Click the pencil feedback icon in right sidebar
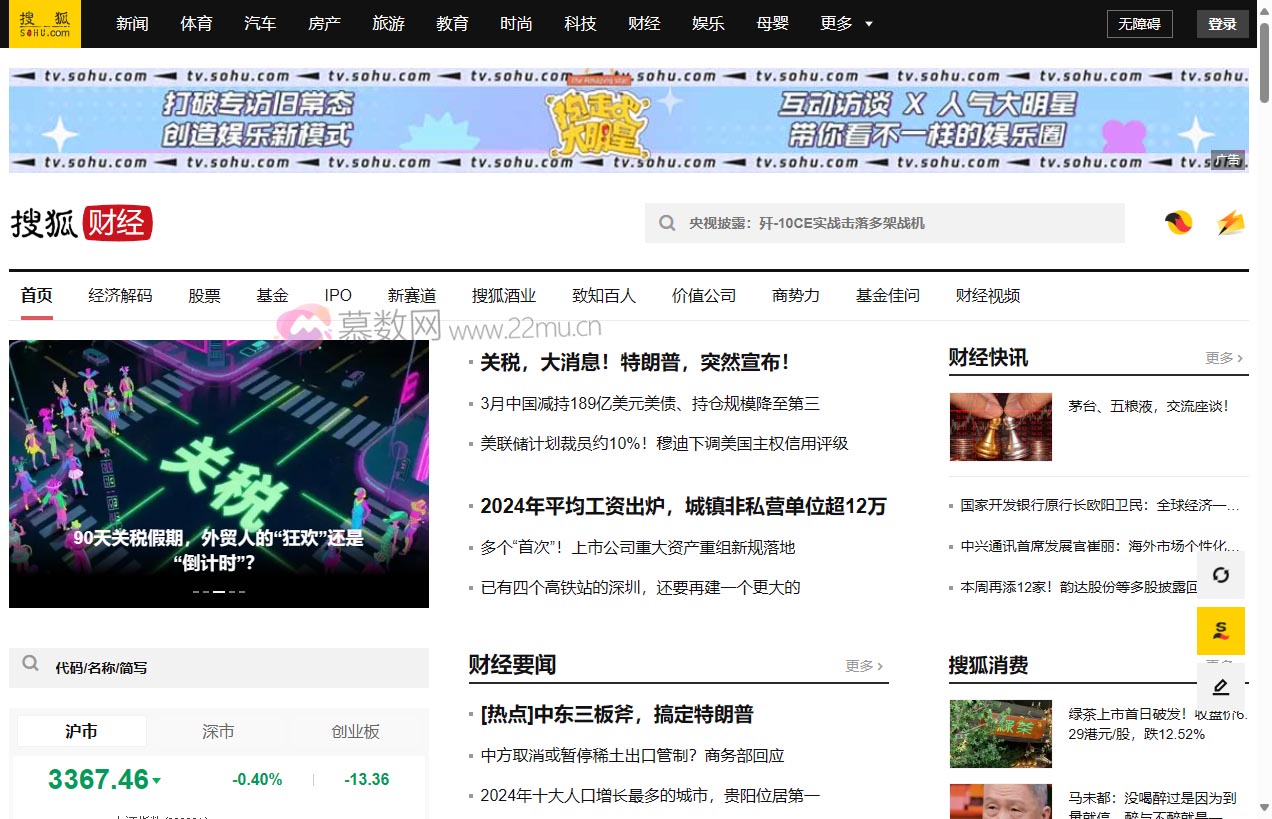 pyautogui.click(x=1220, y=687)
